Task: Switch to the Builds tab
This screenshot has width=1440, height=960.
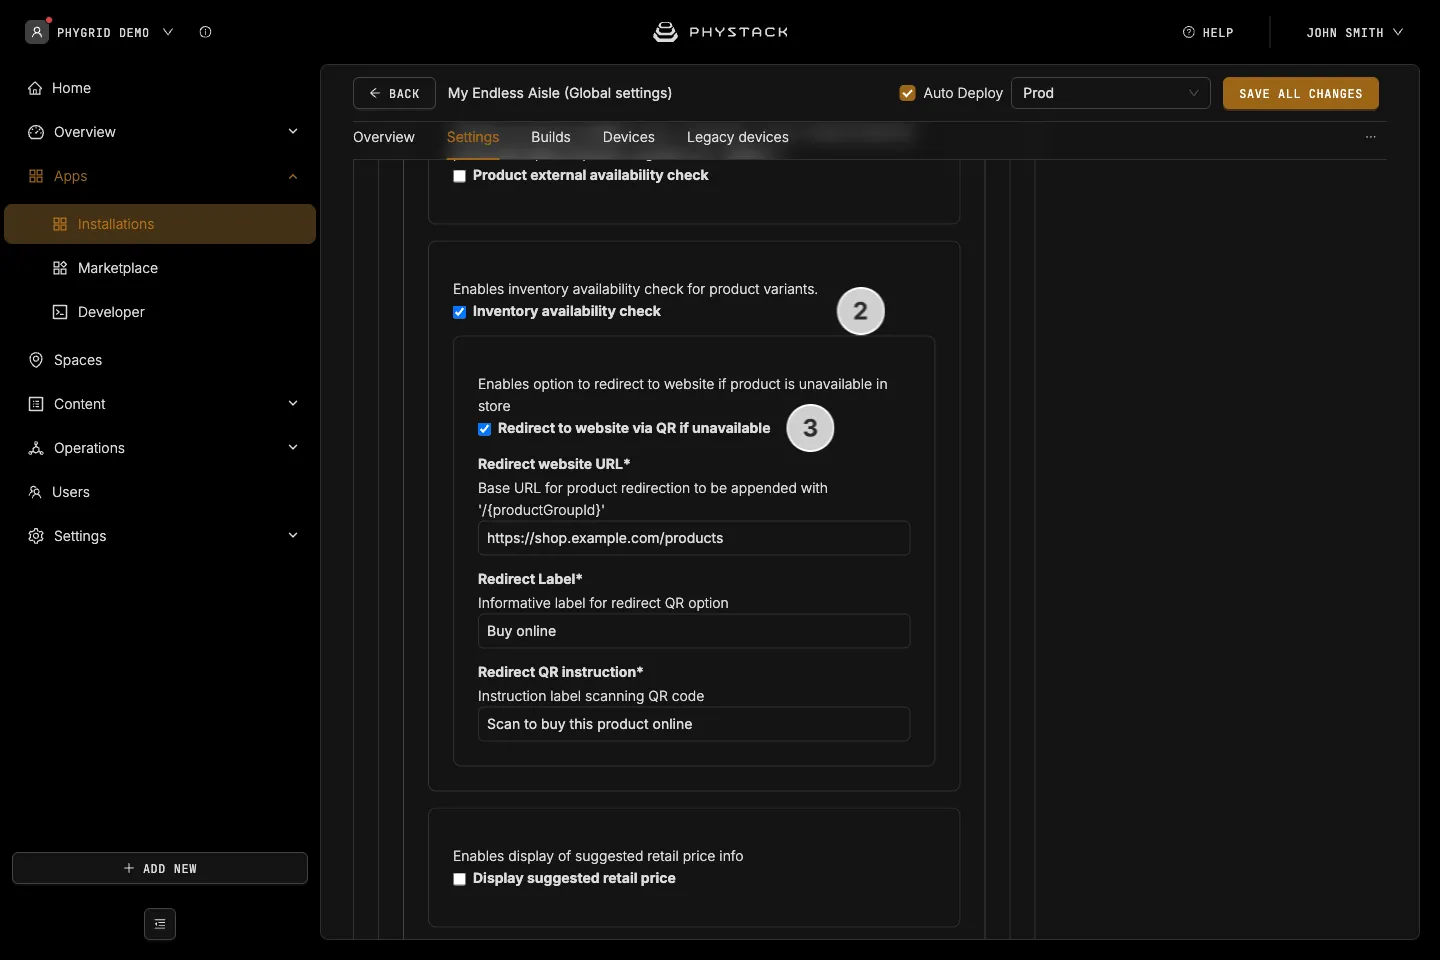Action: (551, 137)
